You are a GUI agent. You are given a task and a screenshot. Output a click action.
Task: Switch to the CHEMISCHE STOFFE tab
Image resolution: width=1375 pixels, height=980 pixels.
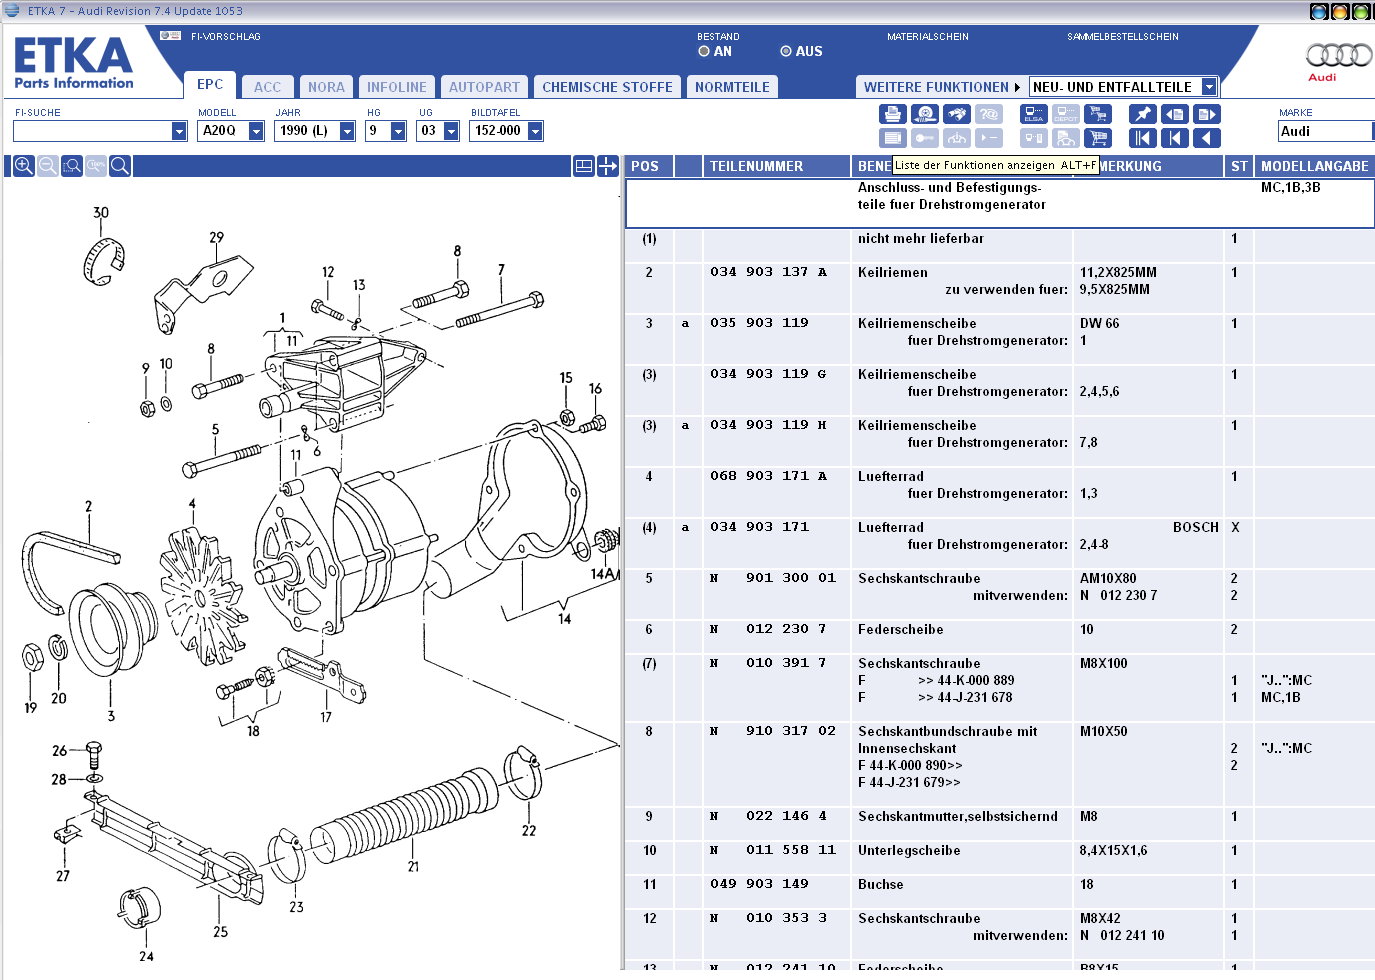[x=607, y=87]
